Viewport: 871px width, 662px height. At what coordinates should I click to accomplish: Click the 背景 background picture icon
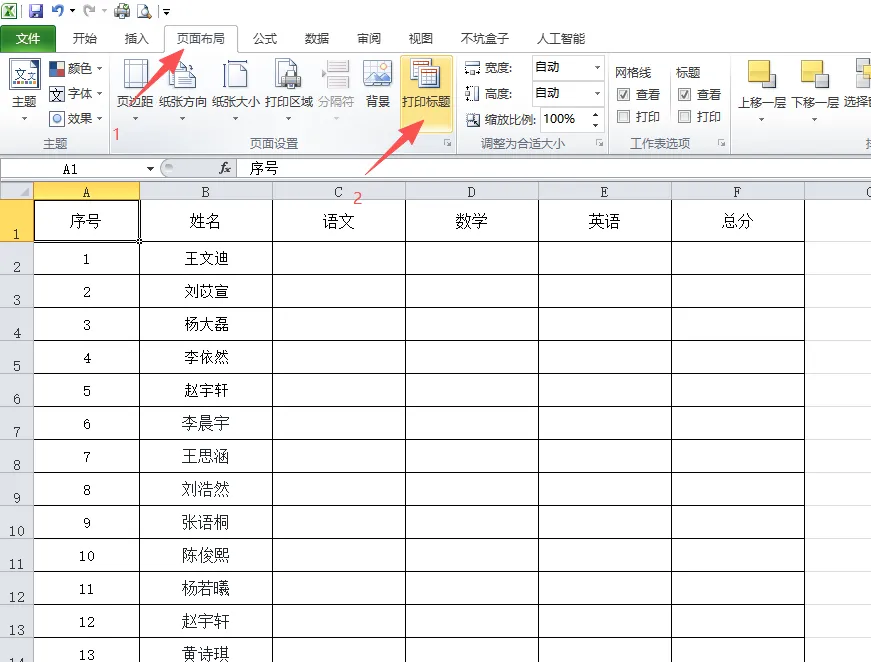coord(377,74)
